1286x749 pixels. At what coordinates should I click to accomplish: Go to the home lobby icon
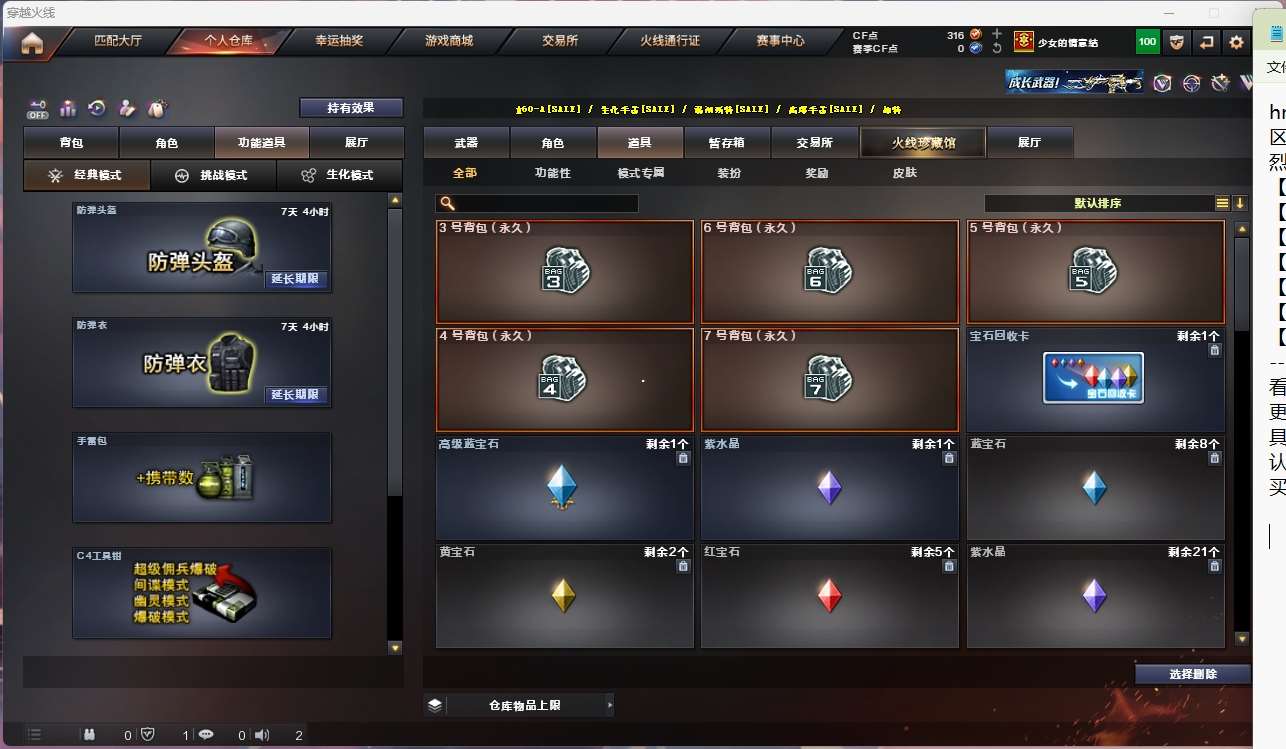click(x=32, y=43)
